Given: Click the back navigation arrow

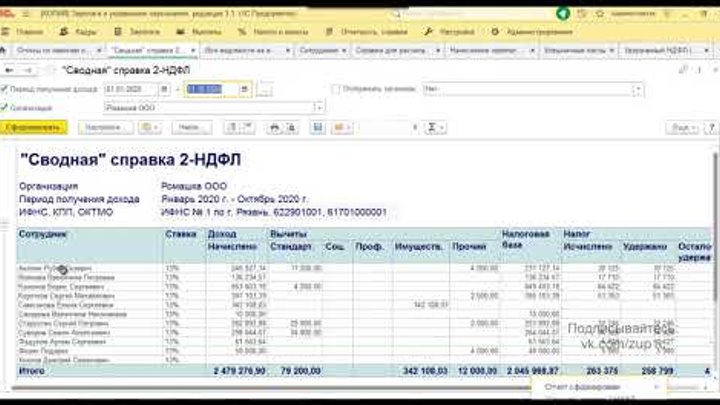Looking at the screenshot, I should (x=10, y=70).
